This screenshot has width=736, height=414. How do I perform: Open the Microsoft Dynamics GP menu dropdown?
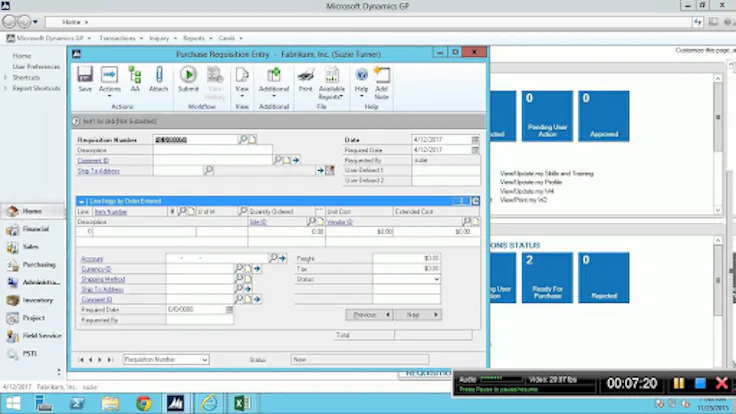point(49,38)
